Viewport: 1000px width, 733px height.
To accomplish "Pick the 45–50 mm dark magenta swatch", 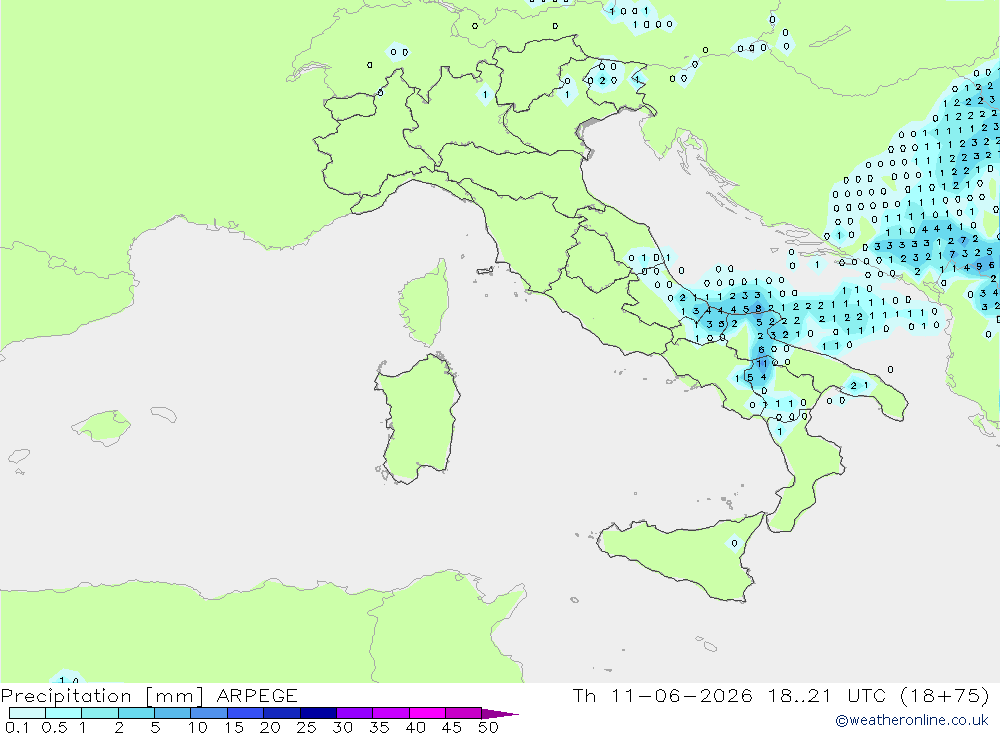I will click(463, 713).
